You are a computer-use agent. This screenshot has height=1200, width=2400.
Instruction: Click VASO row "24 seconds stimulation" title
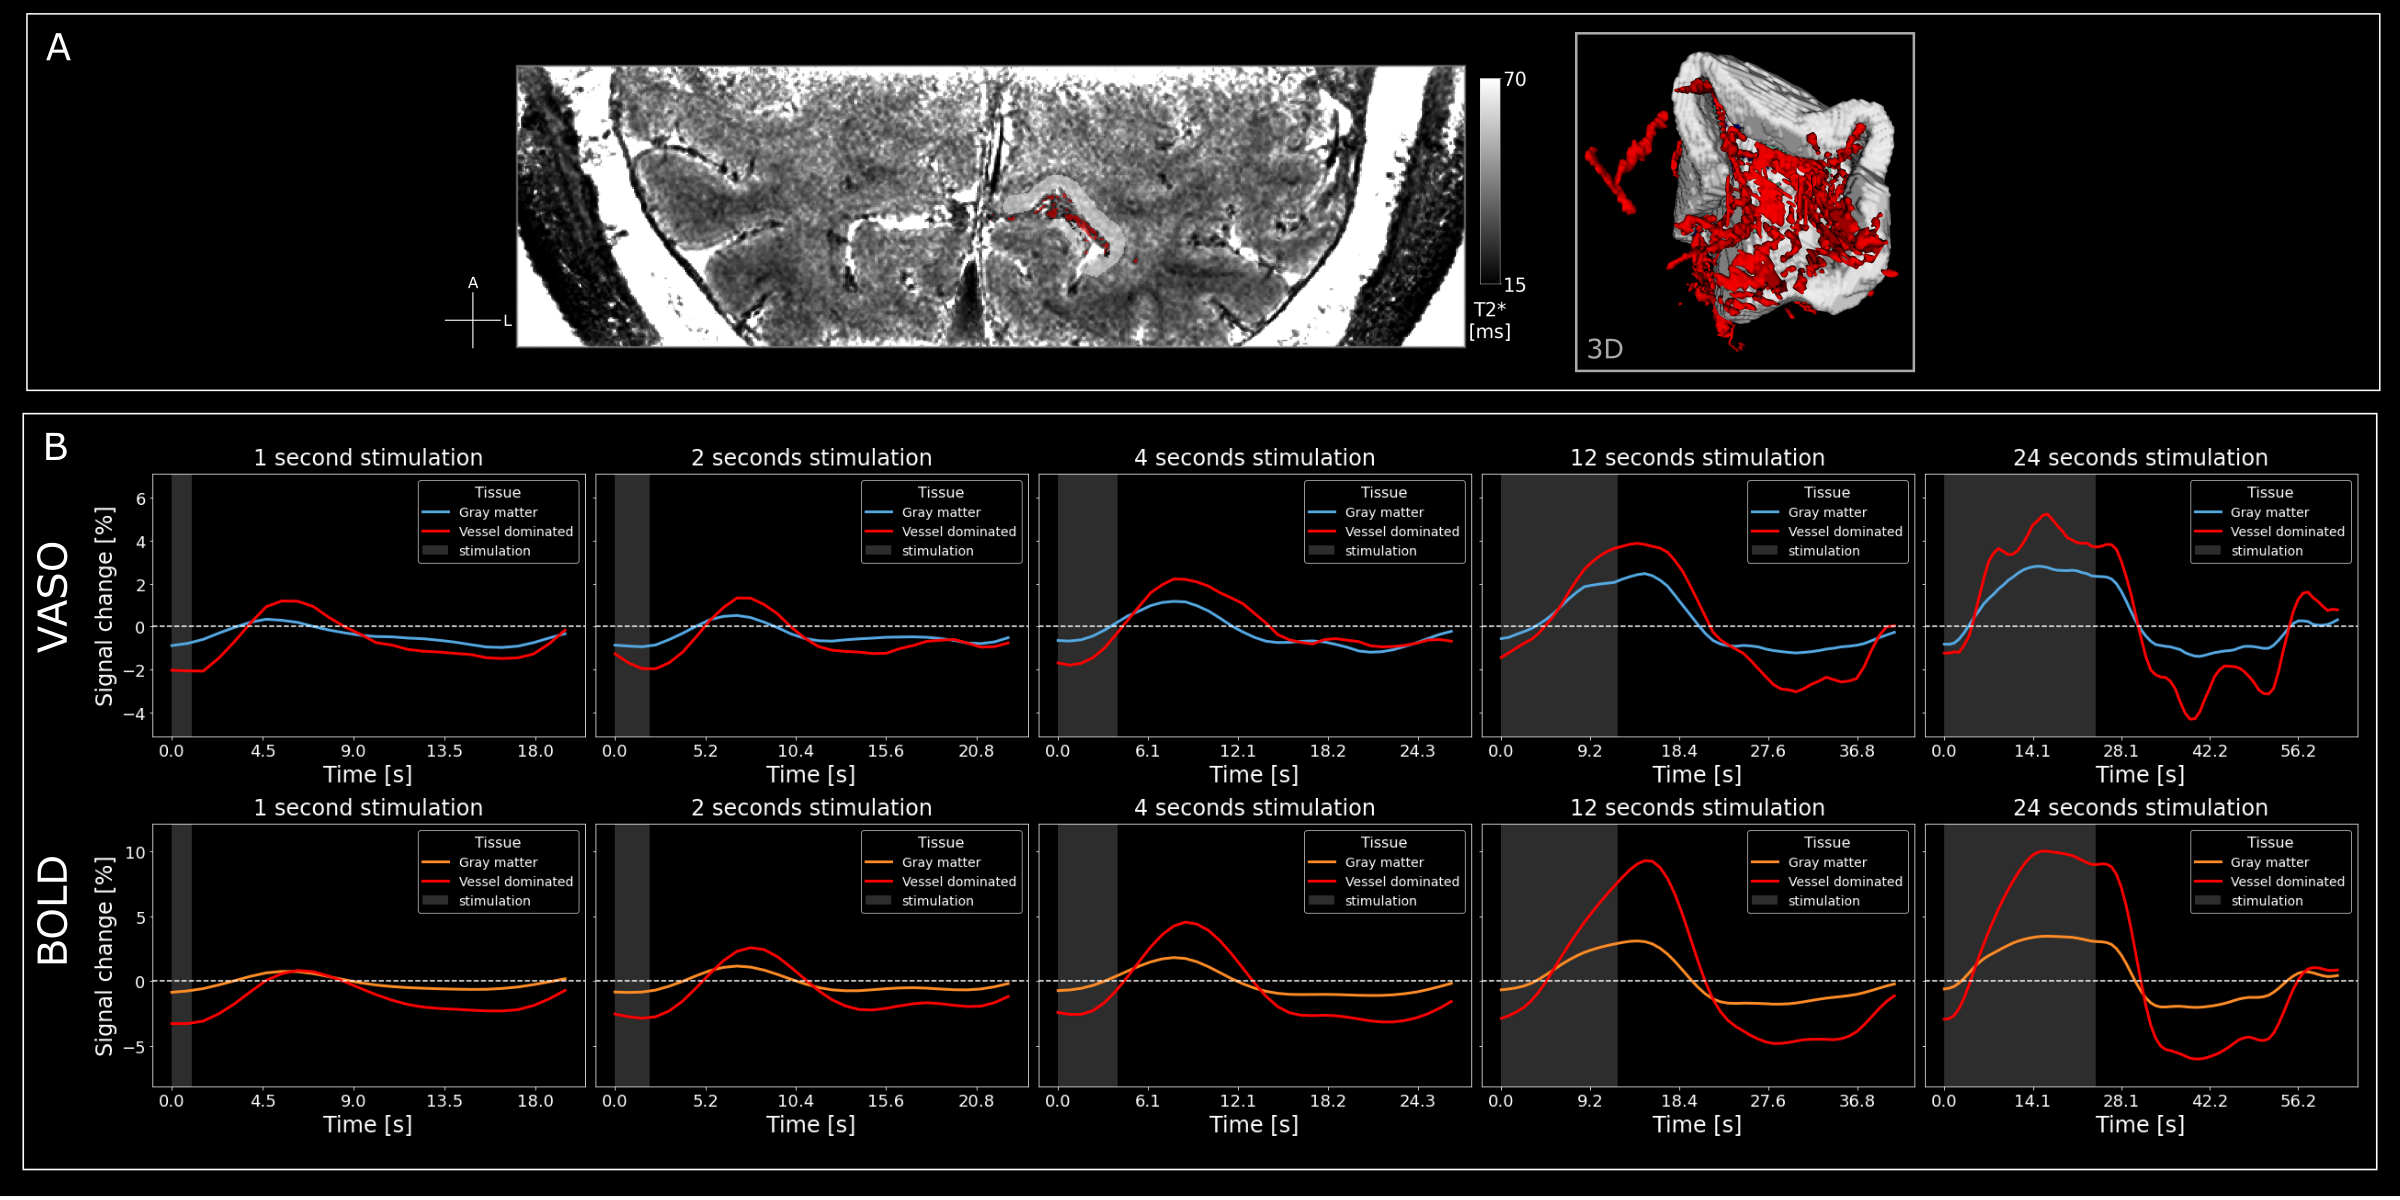click(x=2140, y=458)
